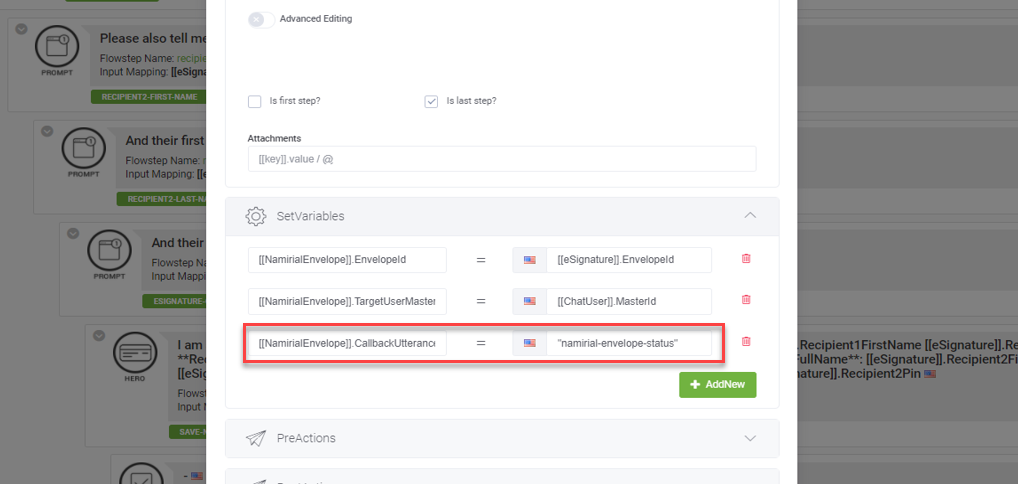
Task: Edit the [[NamirialEnvelope]].TargetUserMaster variable field
Action: pos(347,301)
